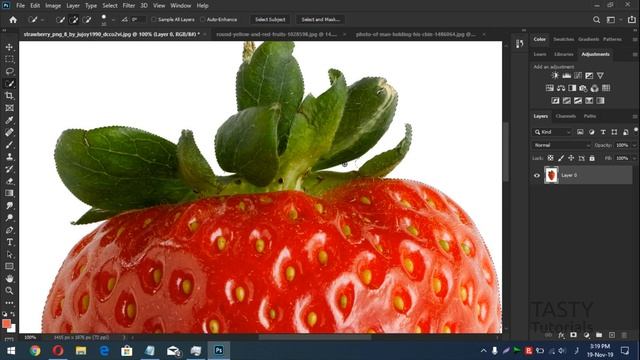640x360 pixels.
Task: Open the Paths tab
Action: point(590,116)
